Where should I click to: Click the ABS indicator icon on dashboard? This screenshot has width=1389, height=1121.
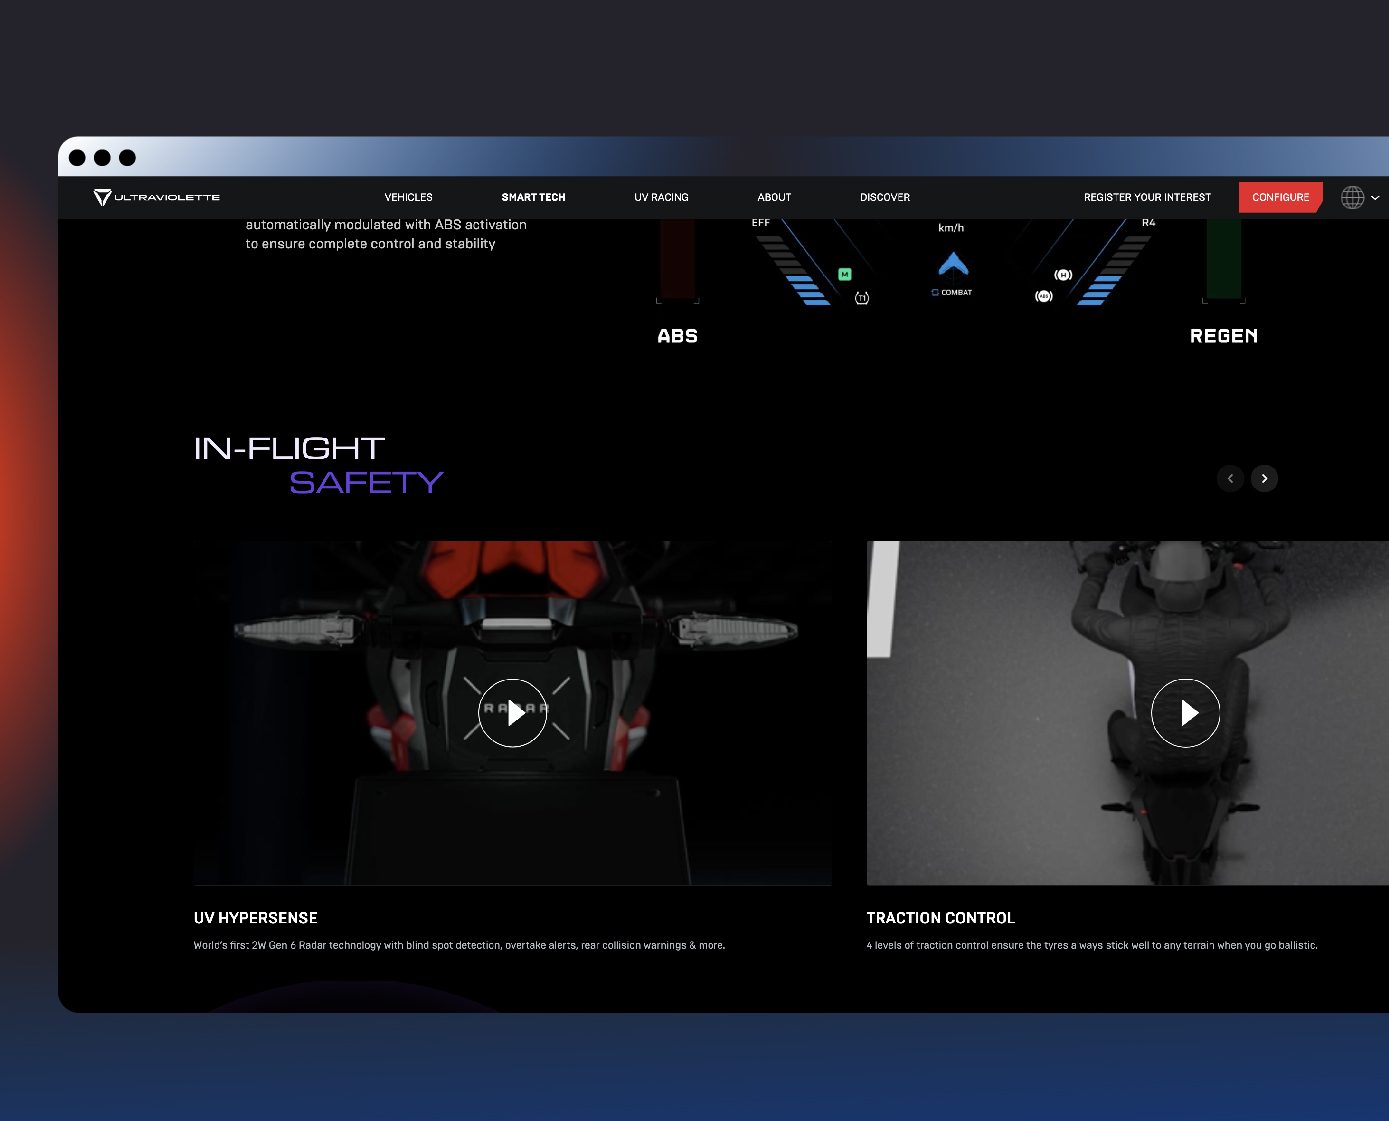coord(1044,296)
